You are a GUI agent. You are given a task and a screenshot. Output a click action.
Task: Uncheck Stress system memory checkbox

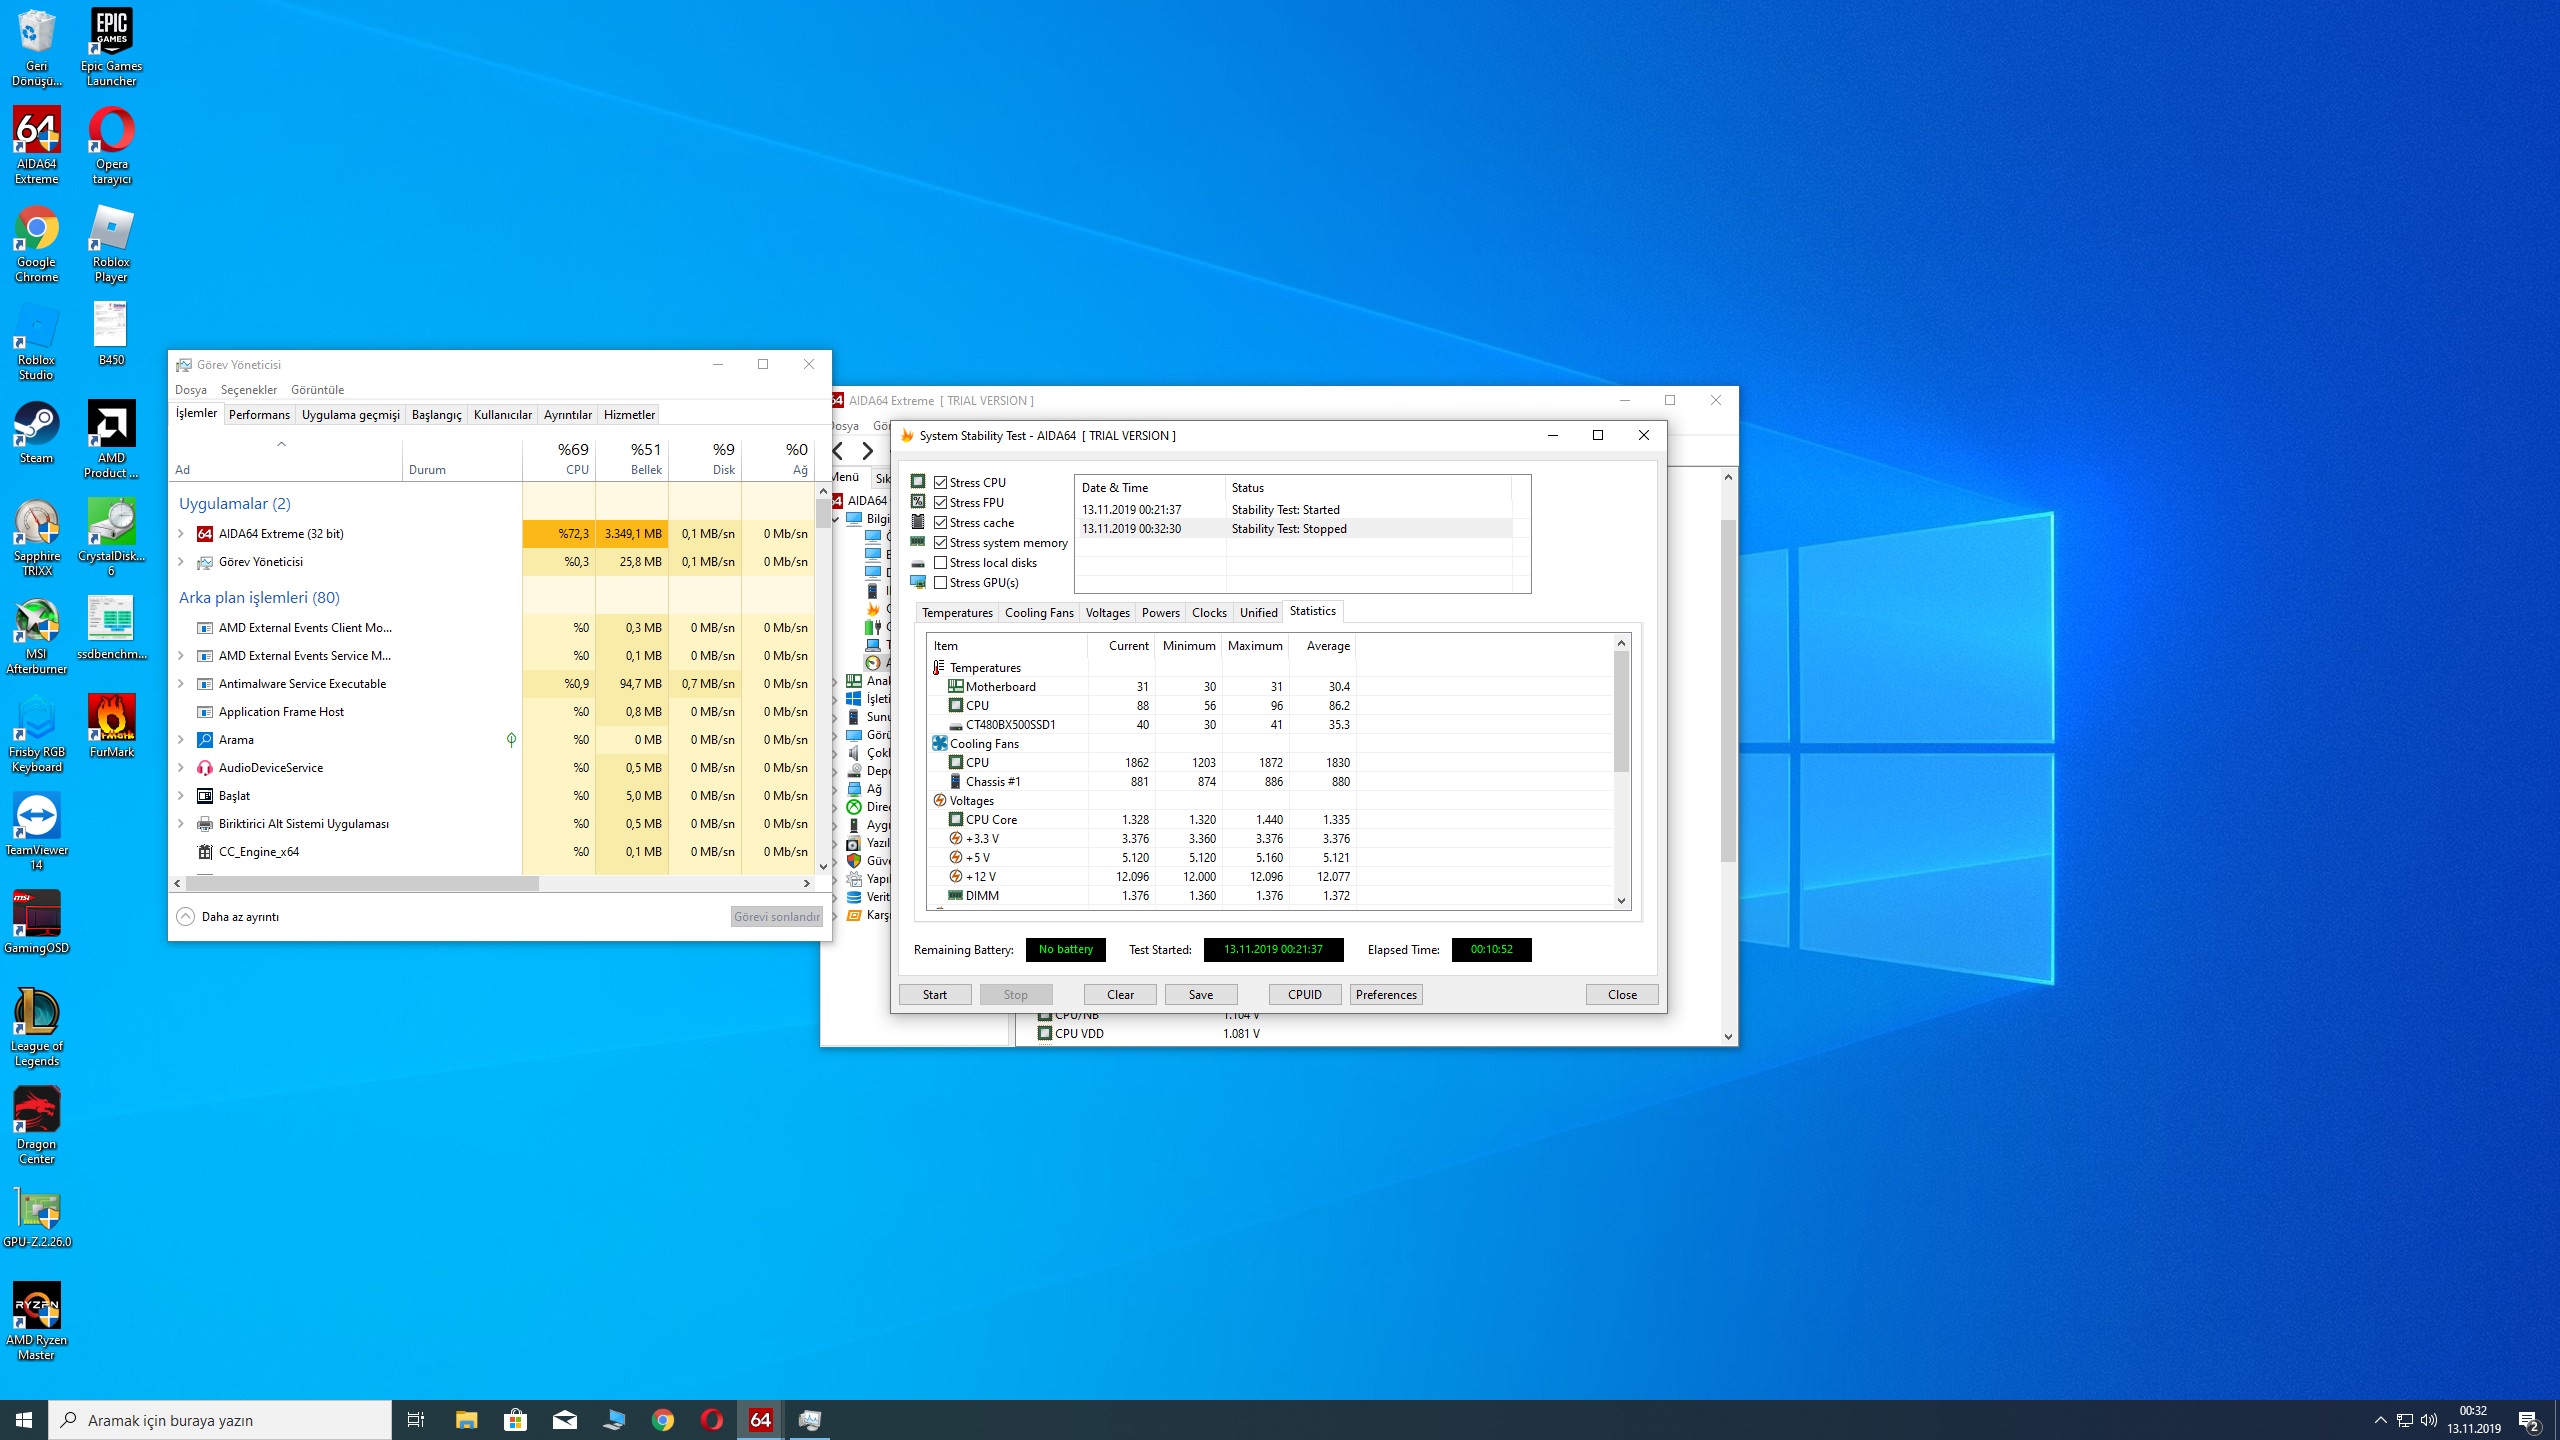(940, 542)
